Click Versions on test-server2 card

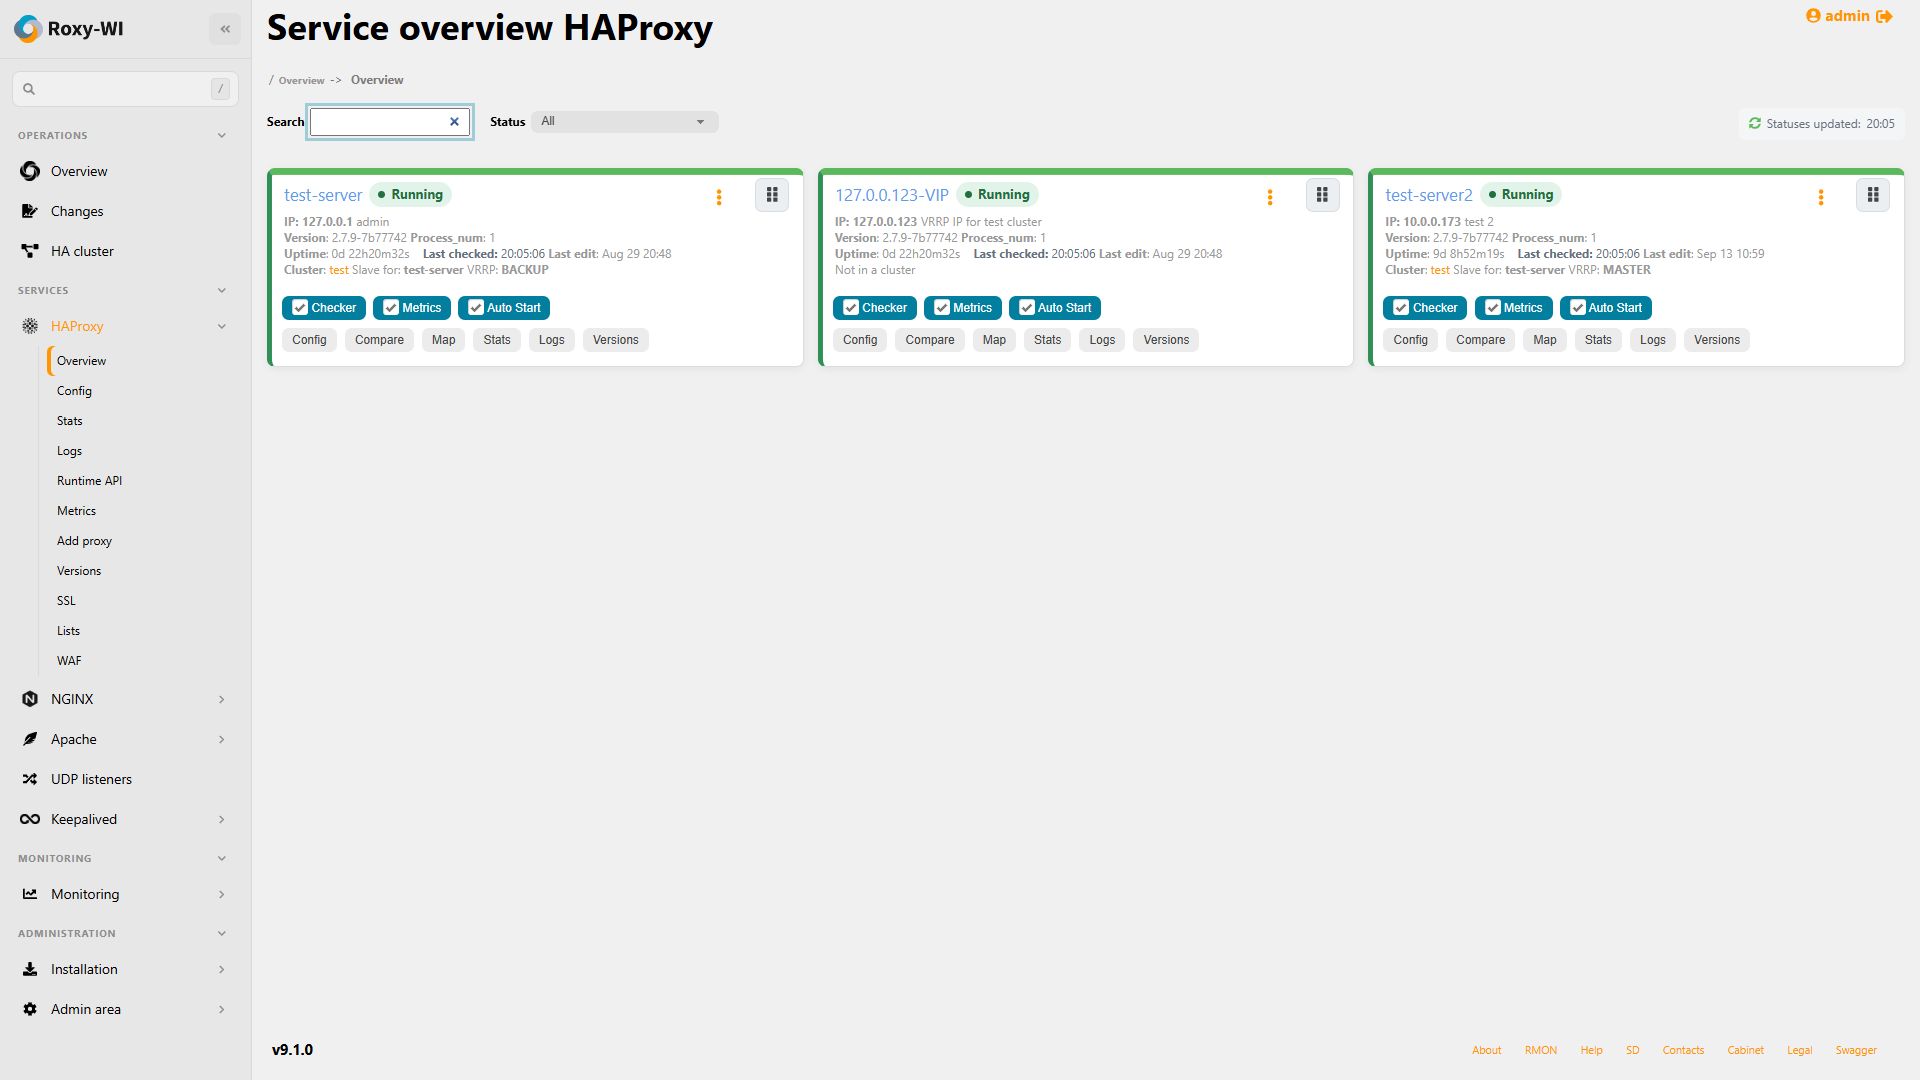click(1717, 340)
